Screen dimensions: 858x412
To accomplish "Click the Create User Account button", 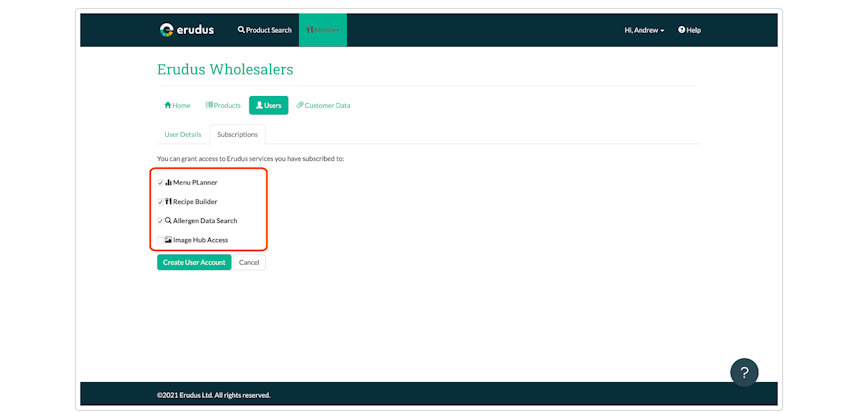I will 194,263.
